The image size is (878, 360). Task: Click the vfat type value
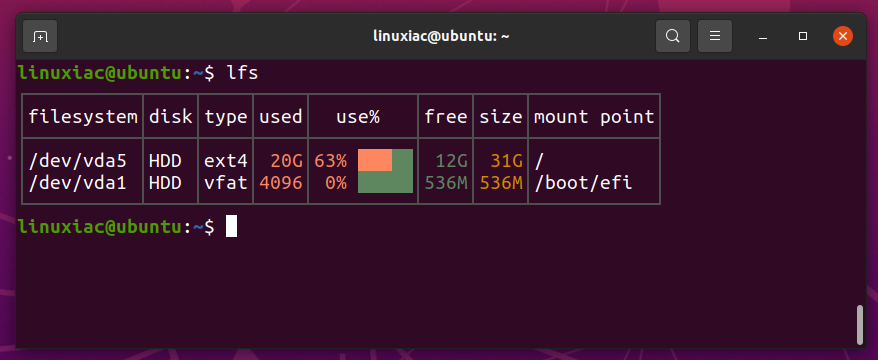click(226, 183)
